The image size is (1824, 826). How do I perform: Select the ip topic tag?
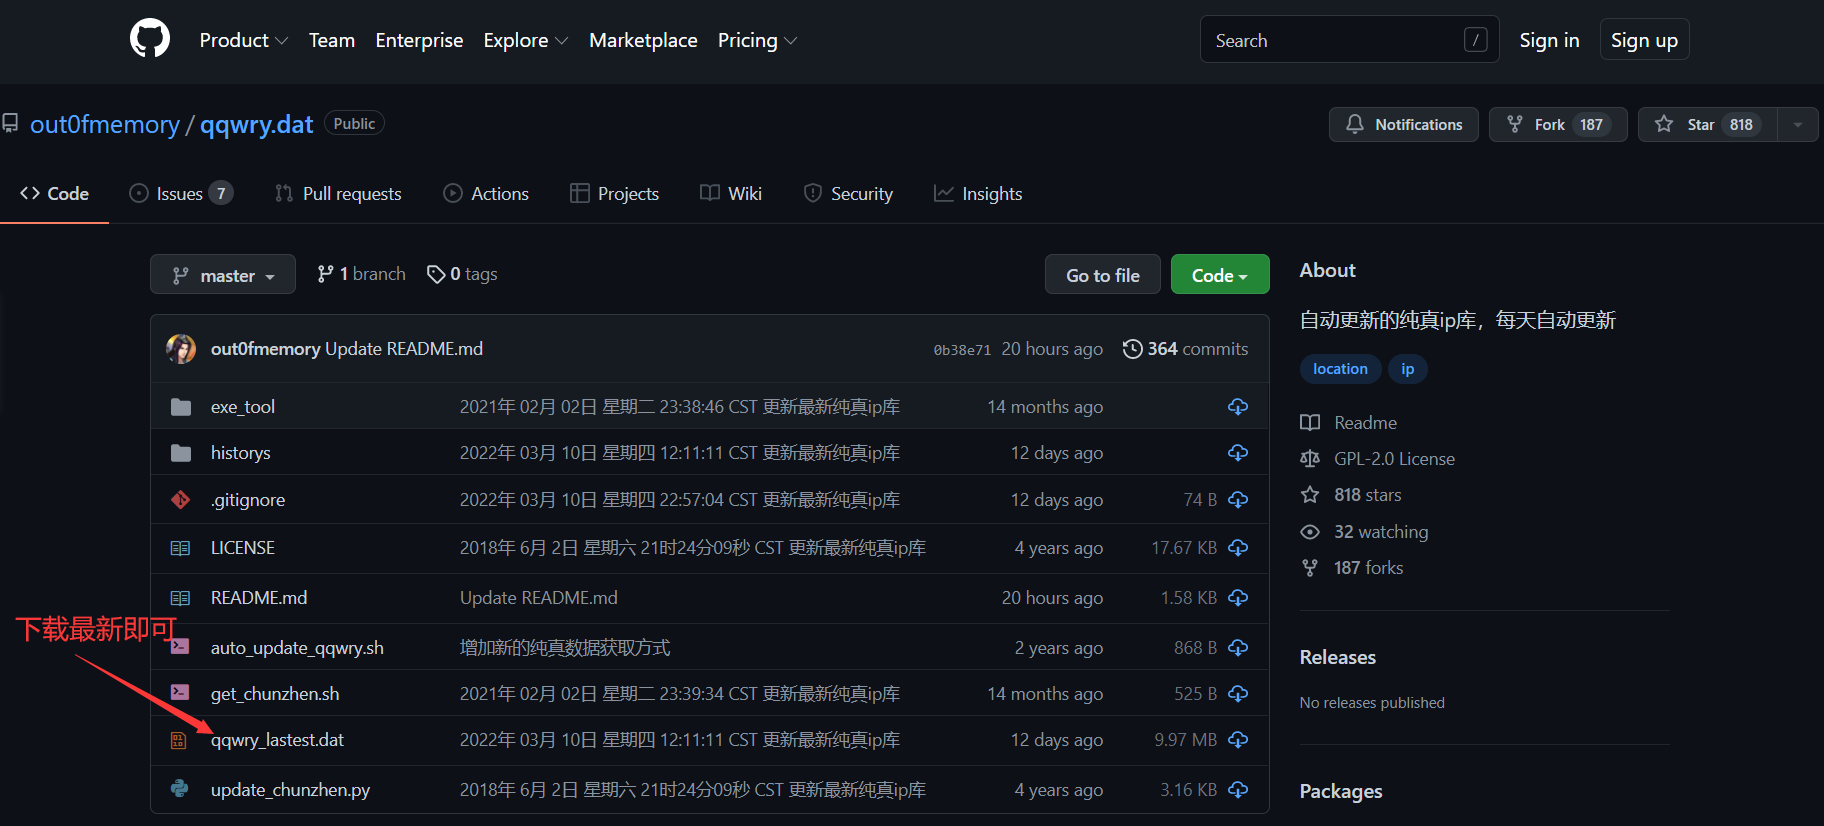1407,369
